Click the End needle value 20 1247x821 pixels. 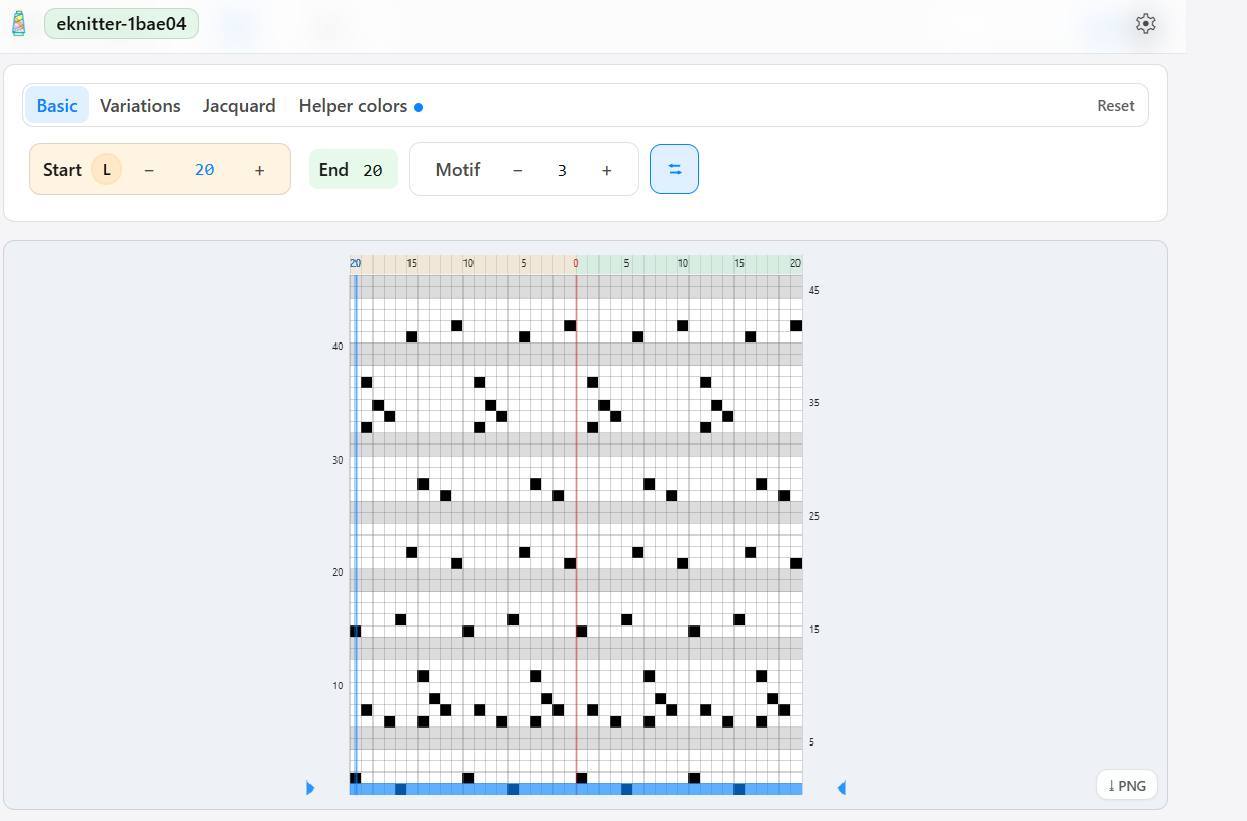tap(373, 170)
